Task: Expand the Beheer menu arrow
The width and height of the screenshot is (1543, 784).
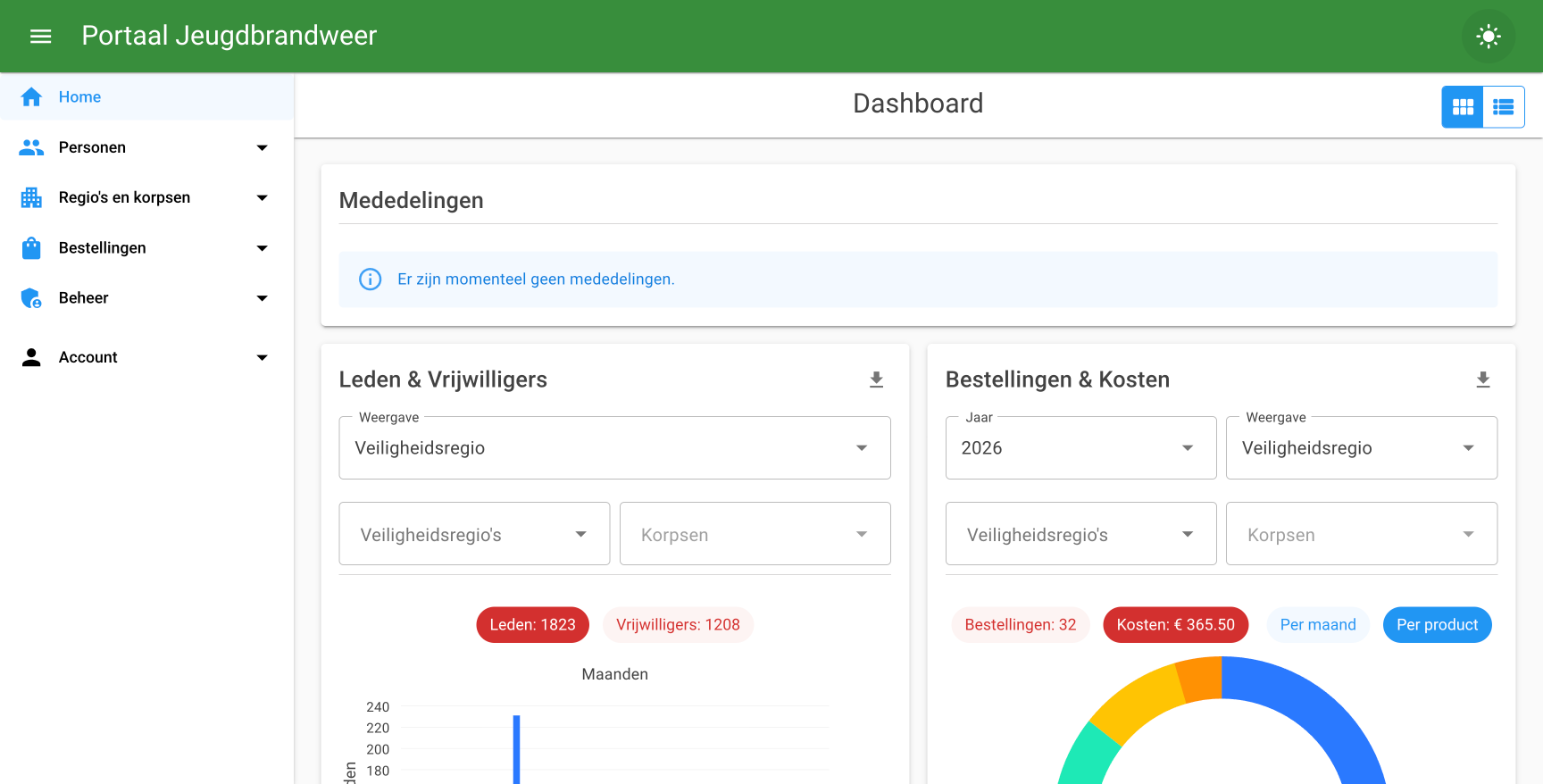Action: (x=262, y=298)
